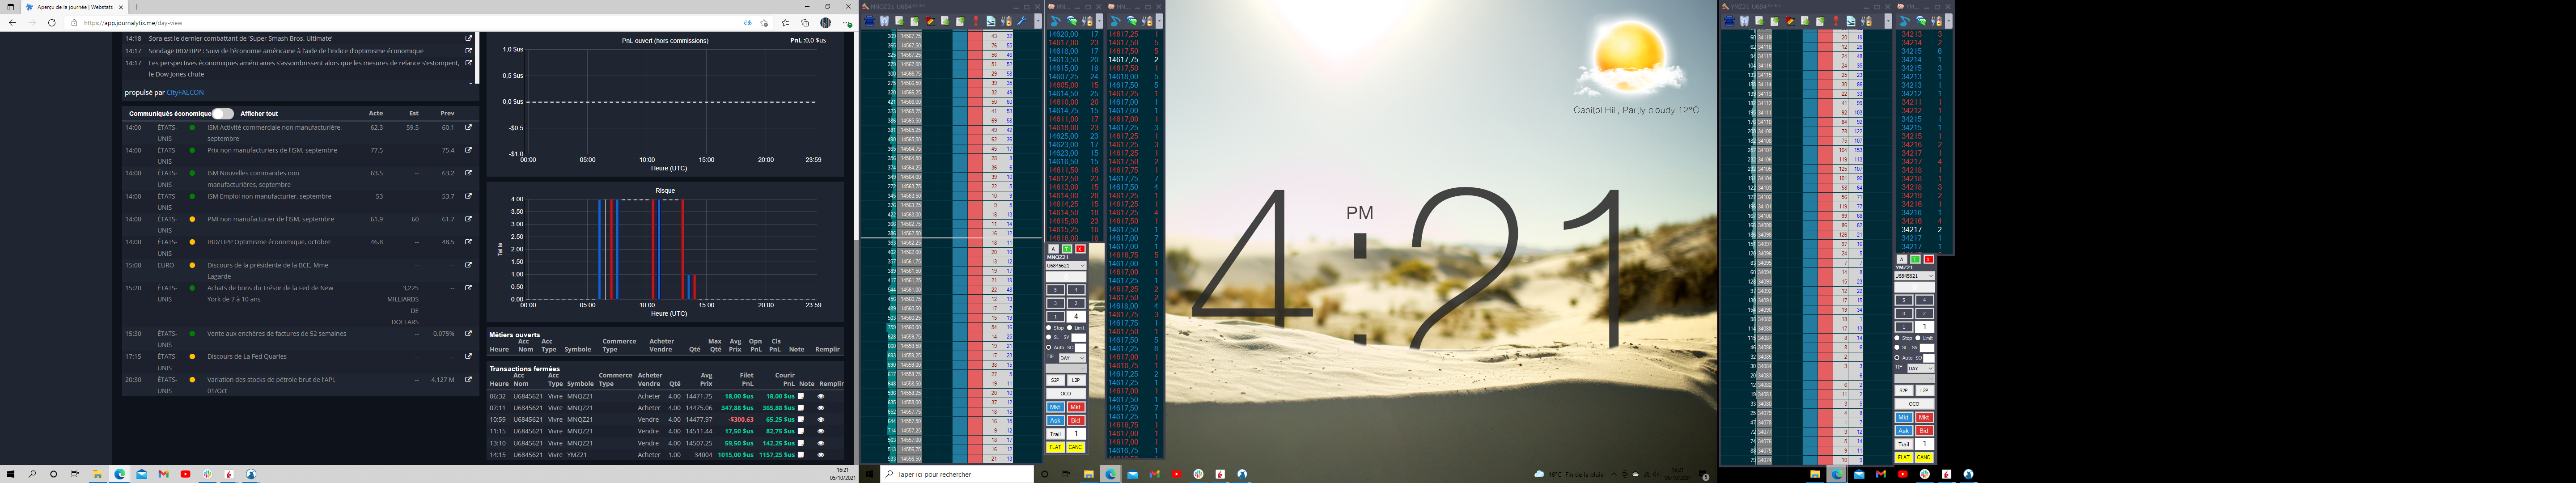Open the U6845621 account dropdown in MNQZ21 panel

pyautogui.click(x=1066, y=266)
